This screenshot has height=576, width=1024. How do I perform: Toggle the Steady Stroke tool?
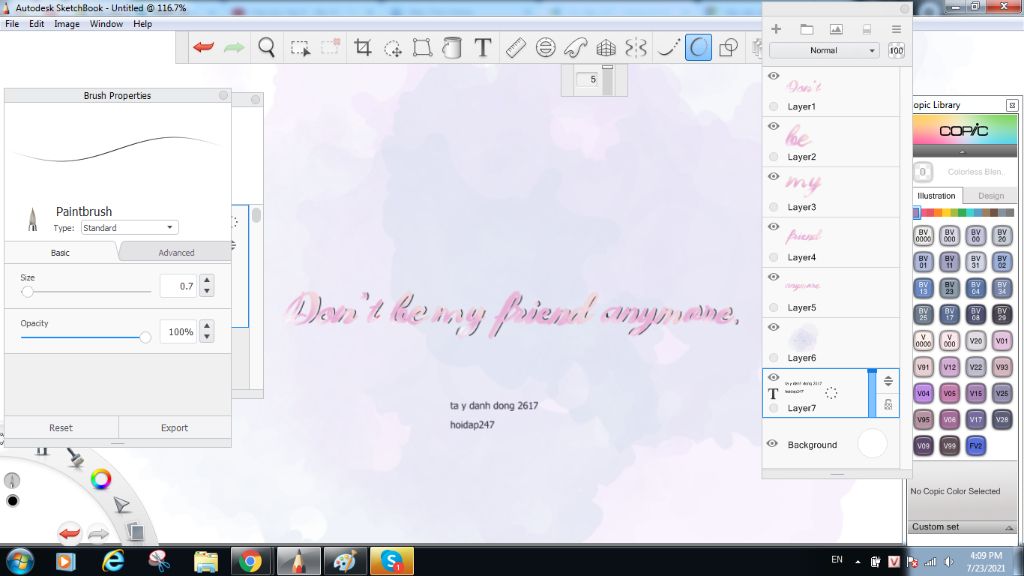668,48
